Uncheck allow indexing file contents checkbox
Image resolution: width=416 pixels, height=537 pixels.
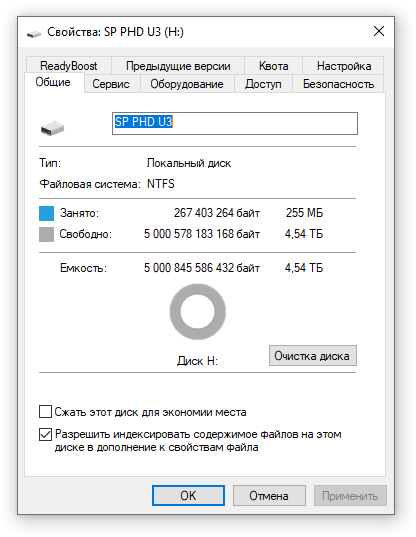pyautogui.click(x=45, y=434)
